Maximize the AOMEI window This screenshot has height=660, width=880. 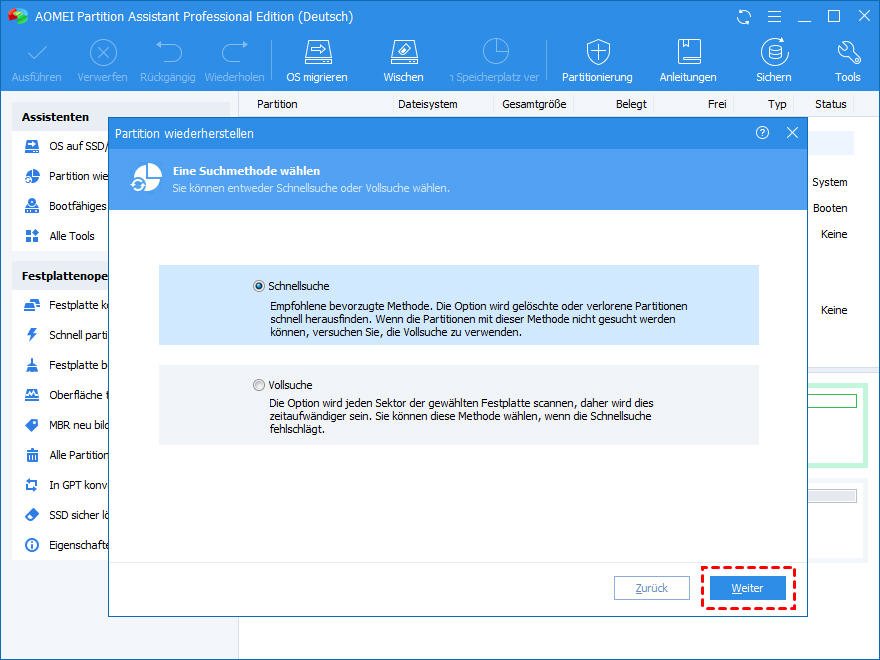point(834,16)
